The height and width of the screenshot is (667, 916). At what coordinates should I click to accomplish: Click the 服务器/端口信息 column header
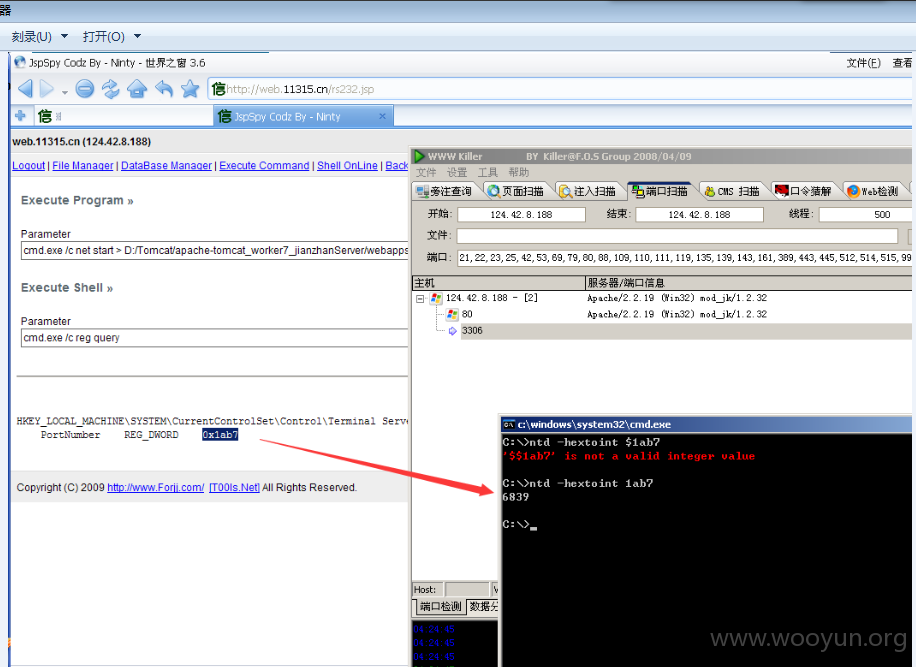748,283
